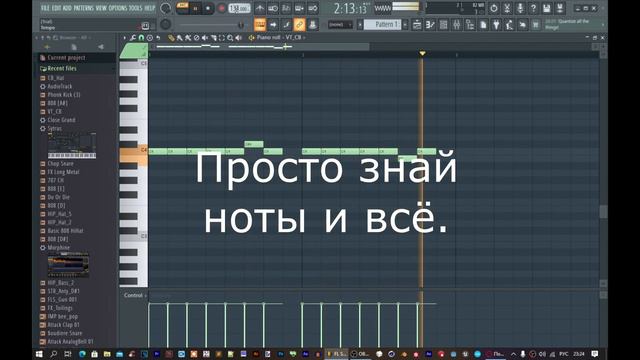Toggle the overdub/blend recording icon
Viewport: 640px width, 360px height.
pyautogui.click(x=299, y=8)
